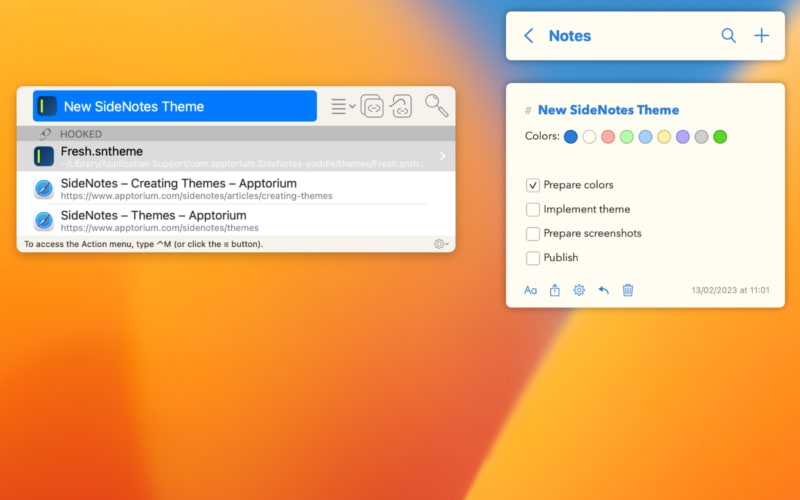This screenshot has height=500, width=800.
Task: Click the Hook to Copied Link icon
Action: pos(402,106)
